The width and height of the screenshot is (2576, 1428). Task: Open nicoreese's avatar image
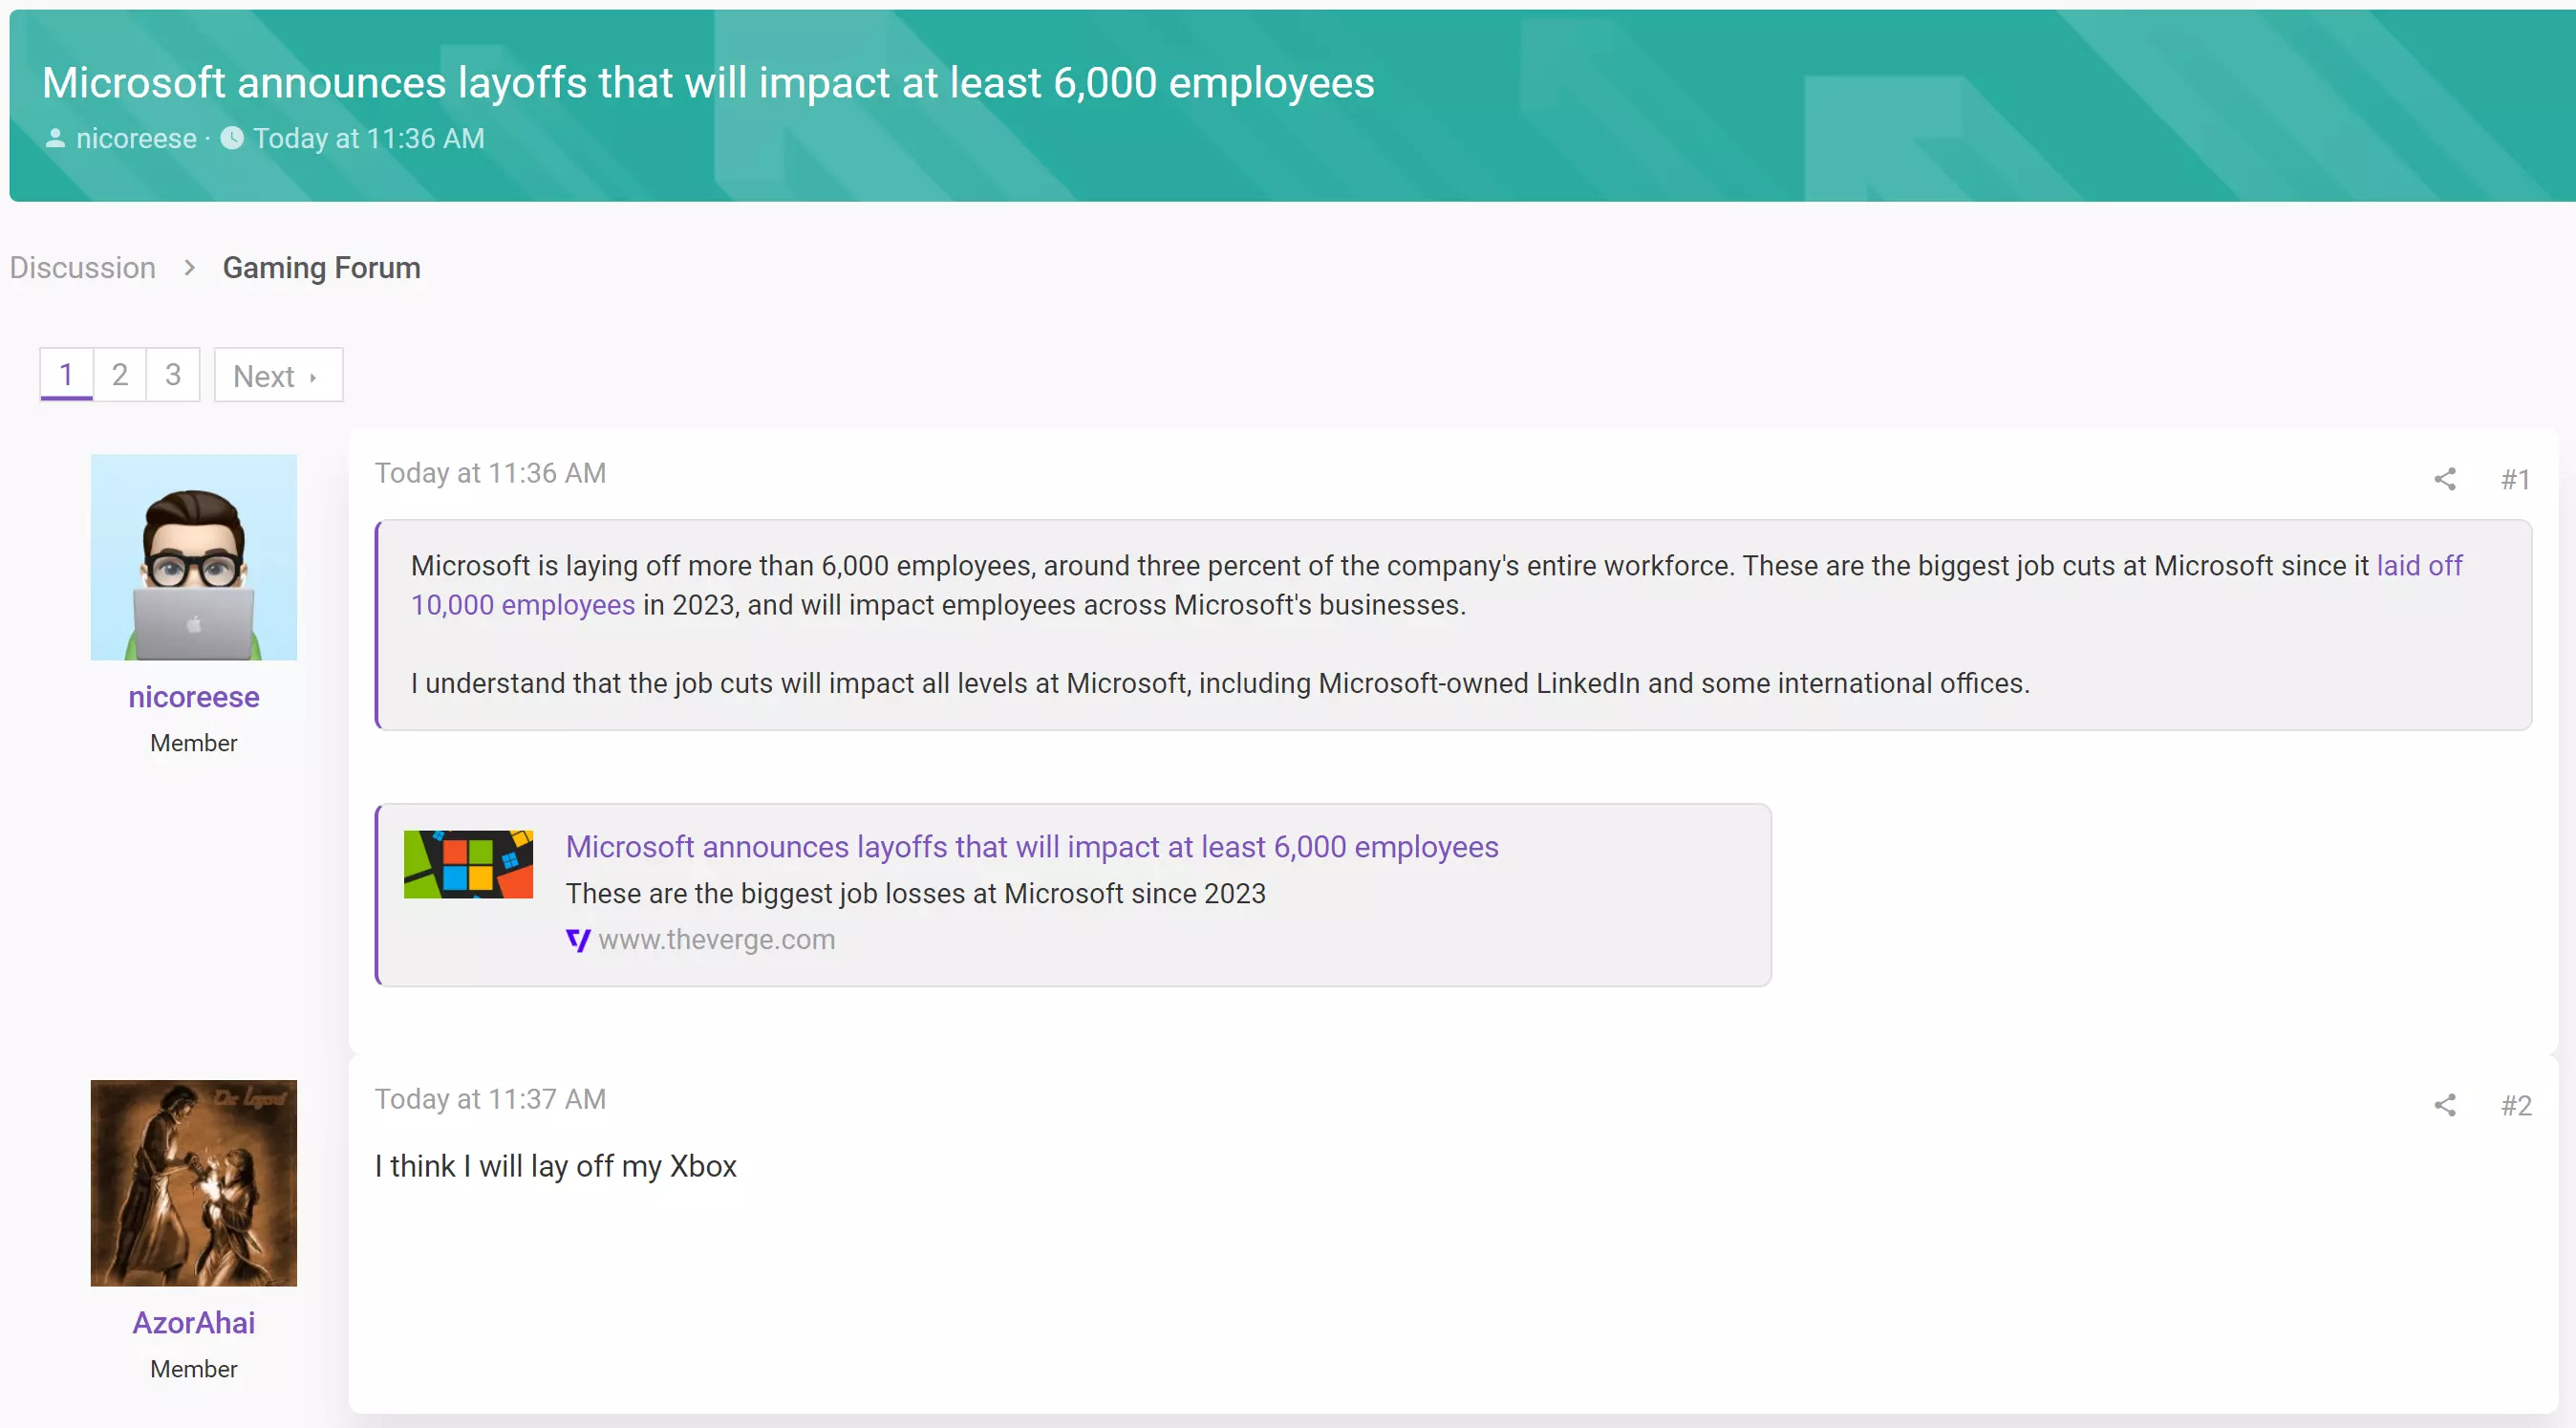(x=194, y=557)
